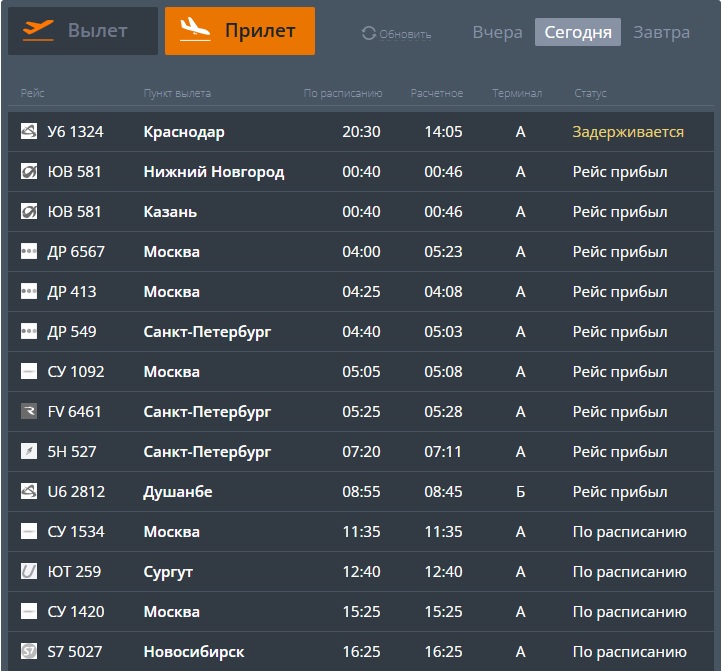Click the airline logo for flight ДР 6567
722x671 pixels.
[x=29, y=252]
